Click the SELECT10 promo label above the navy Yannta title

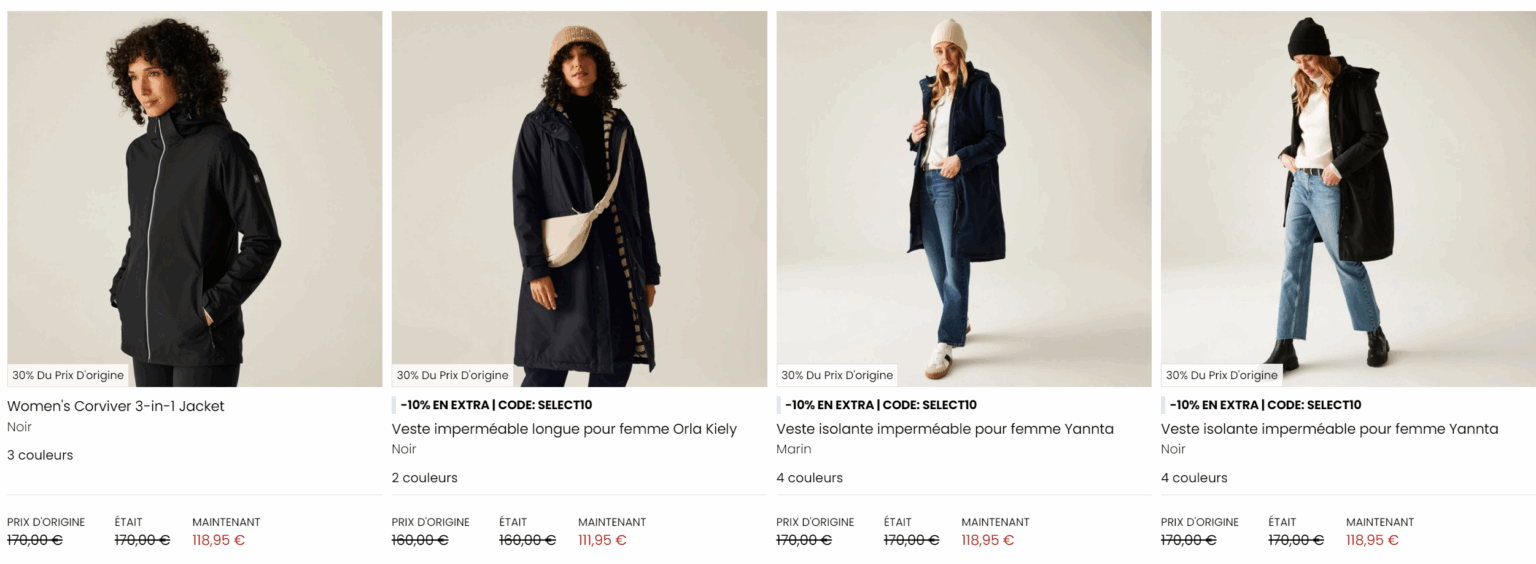click(x=880, y=405)
